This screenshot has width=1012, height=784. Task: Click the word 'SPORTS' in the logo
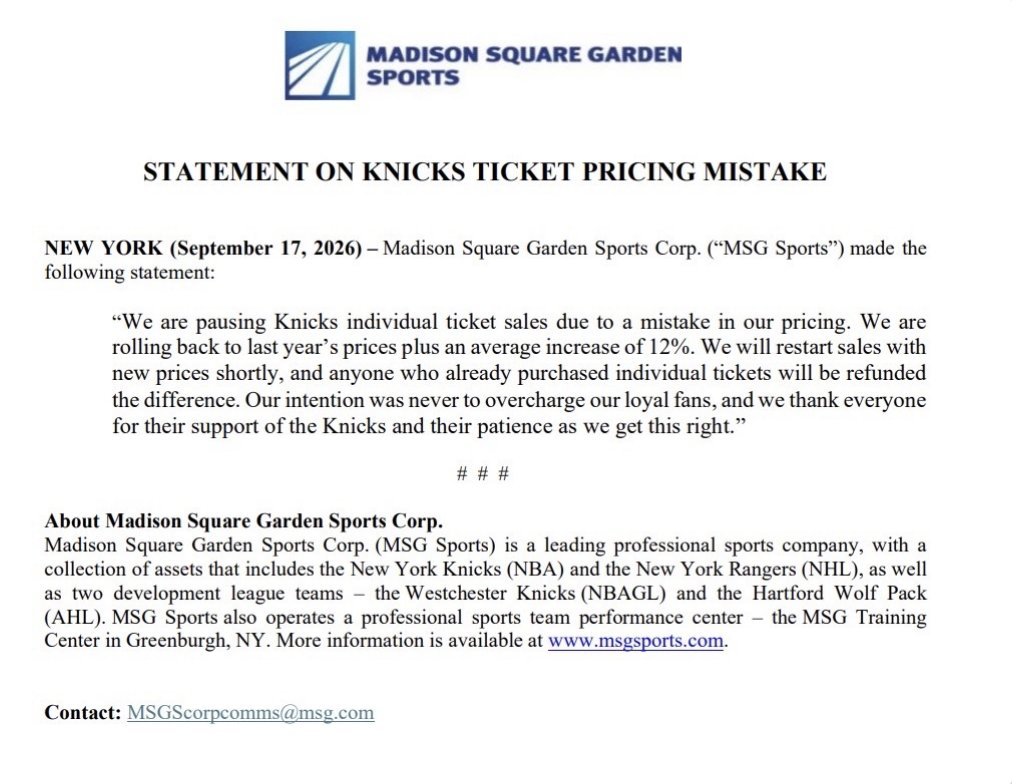(x=413, y=78)
